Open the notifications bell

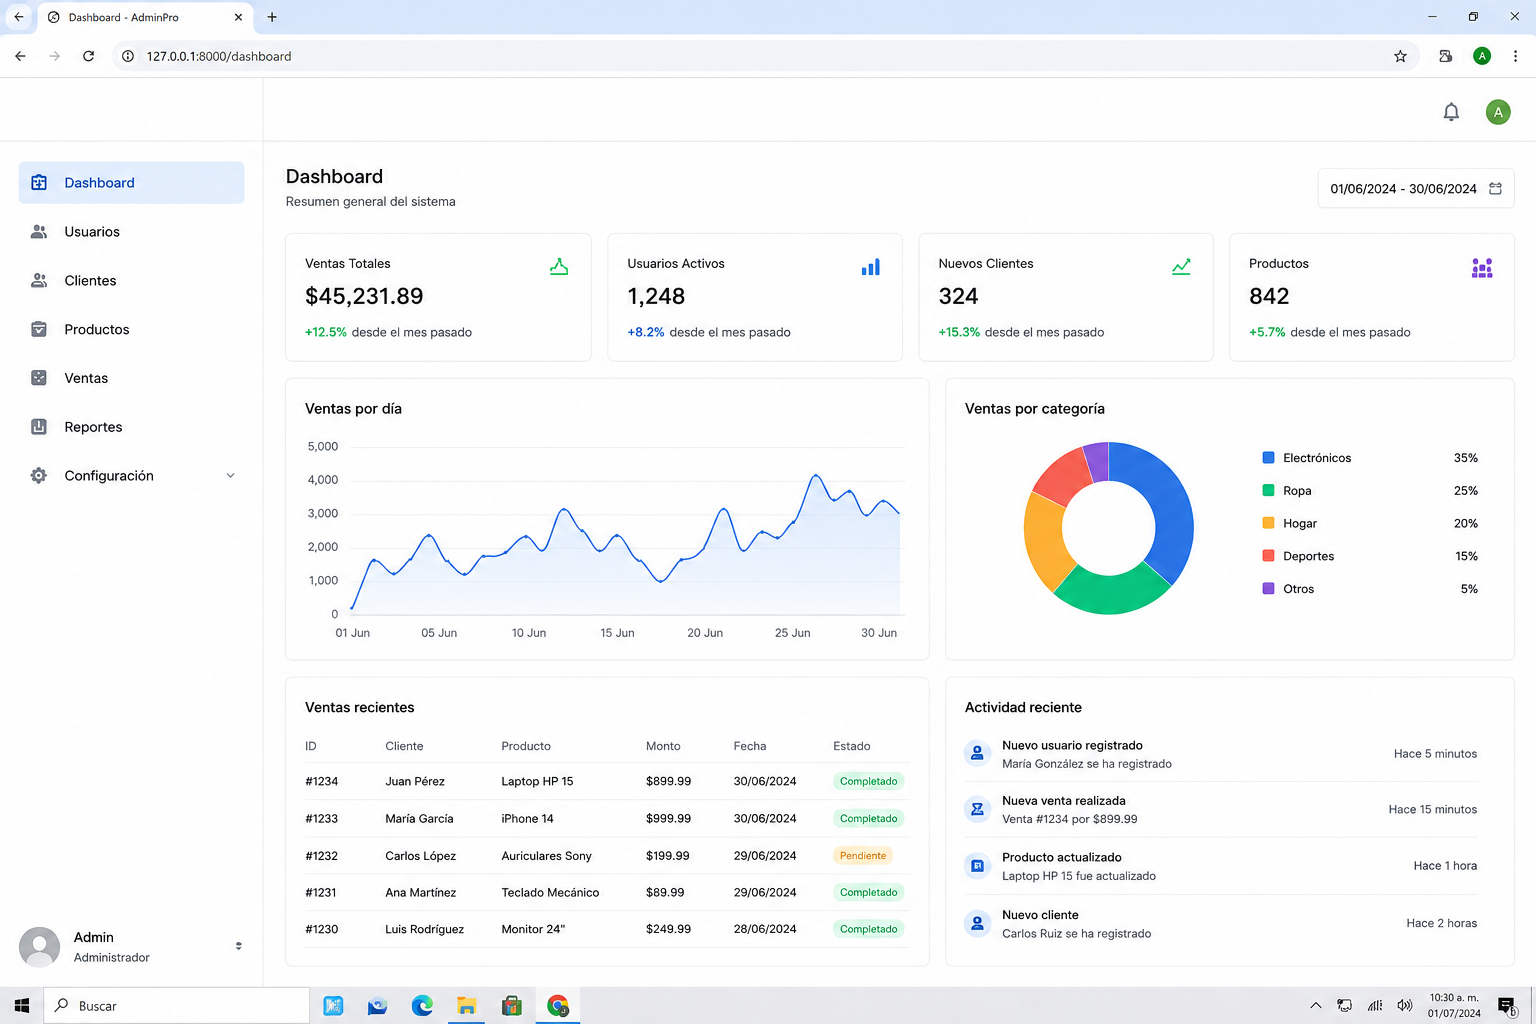[x=1451, y=112]
